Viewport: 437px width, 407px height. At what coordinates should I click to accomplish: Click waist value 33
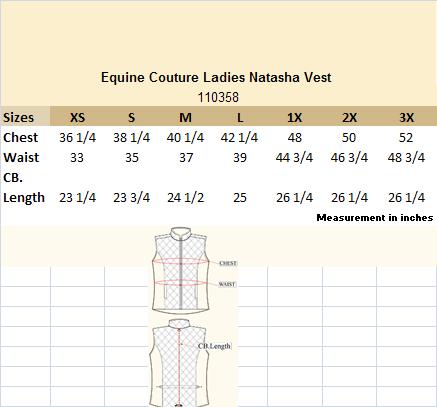point(77,157)
